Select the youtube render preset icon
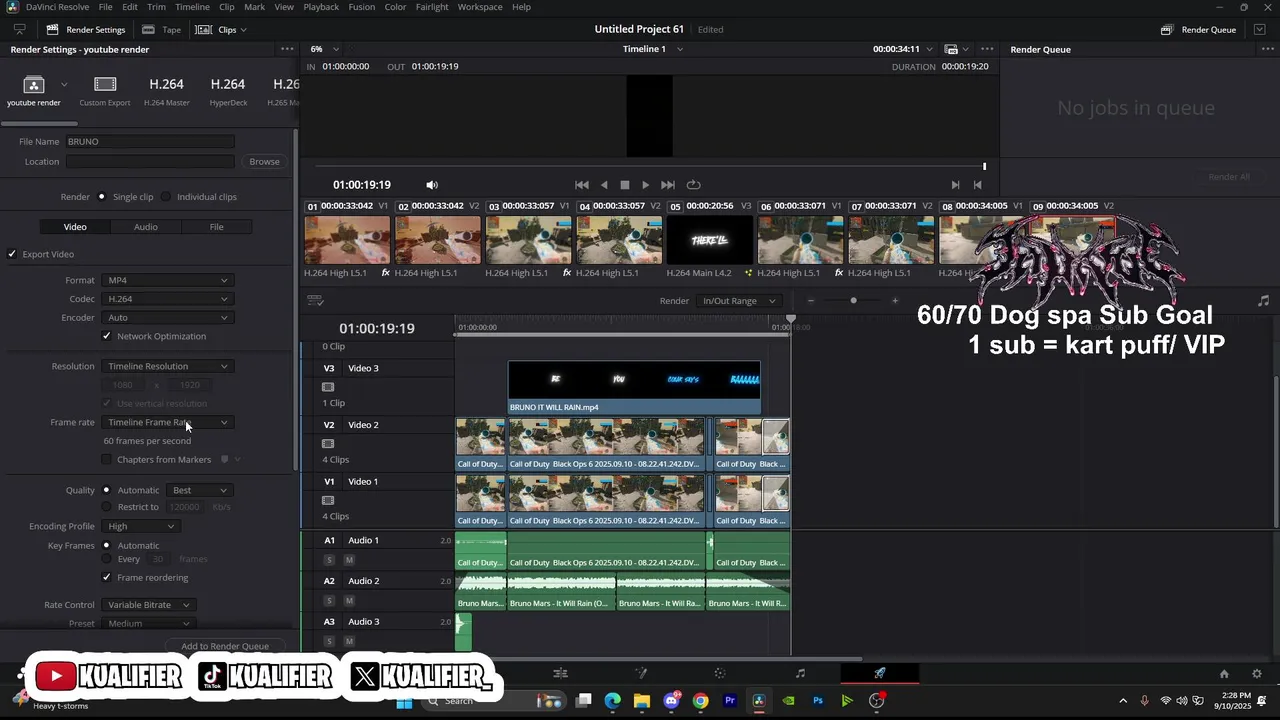 34,85
